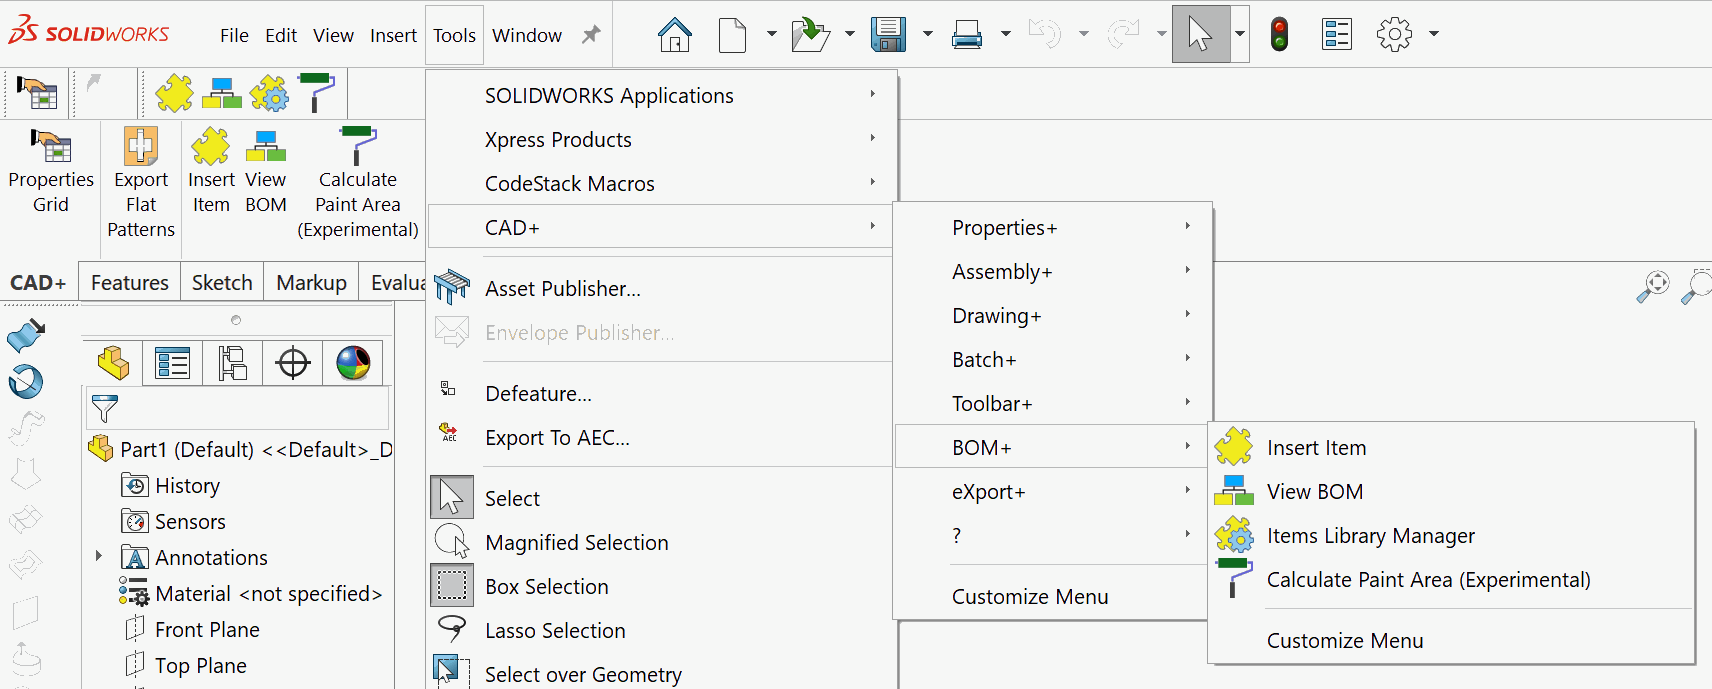The image size is (1712, 689).
Task: Click the Redo arrow icon
Action: 1123,35
